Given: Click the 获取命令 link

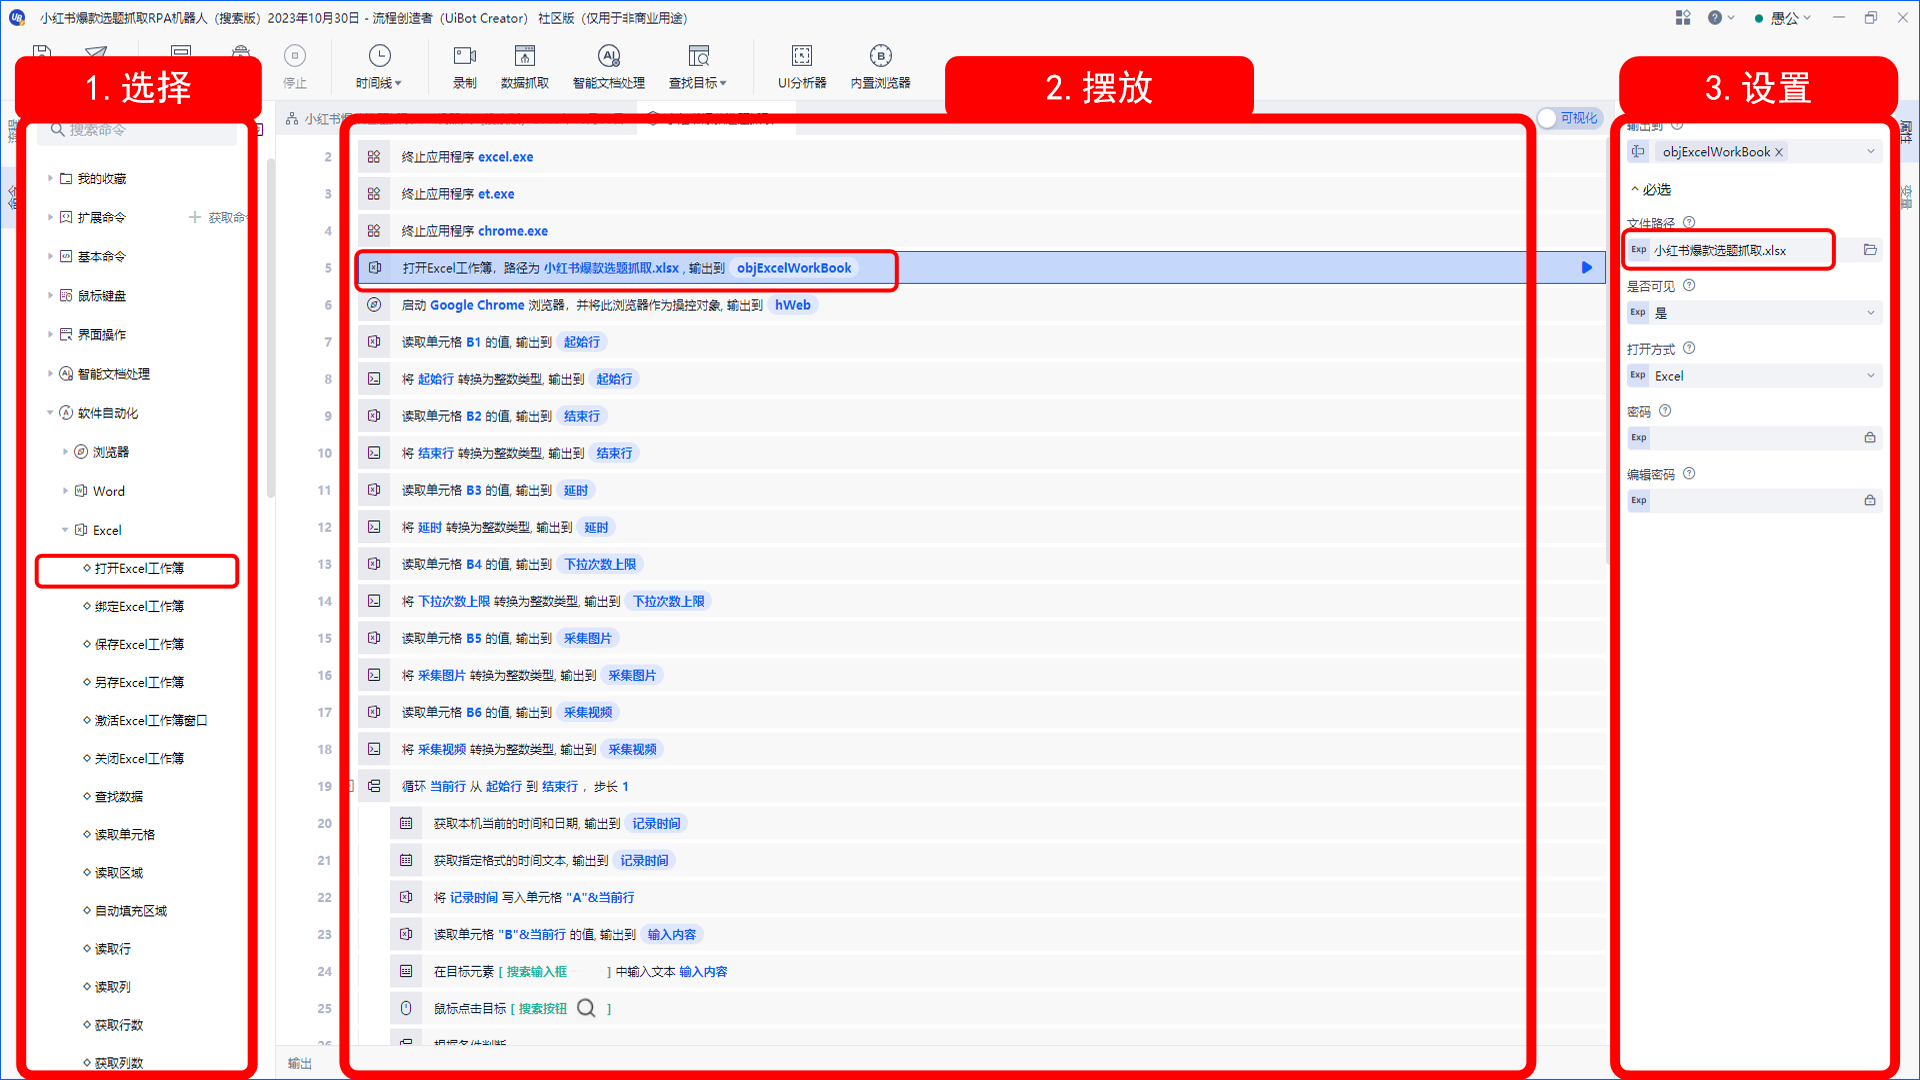Looking at the screenshot, I should [x=218, y=217].
